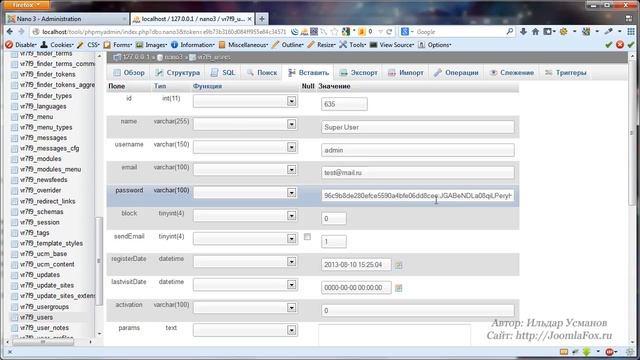The image size is (640, 360).
Task: Click the browser address bar
Action: click(163, 31)
